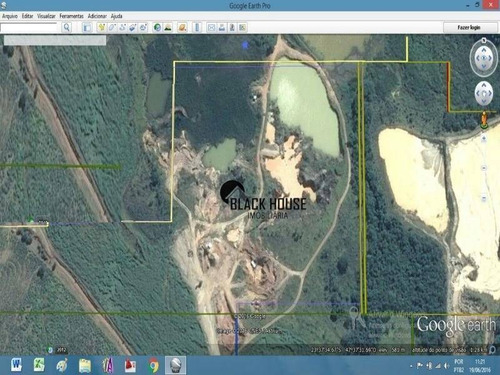
Task: Click the magnifying glass search button
Action: coord(67,27)
